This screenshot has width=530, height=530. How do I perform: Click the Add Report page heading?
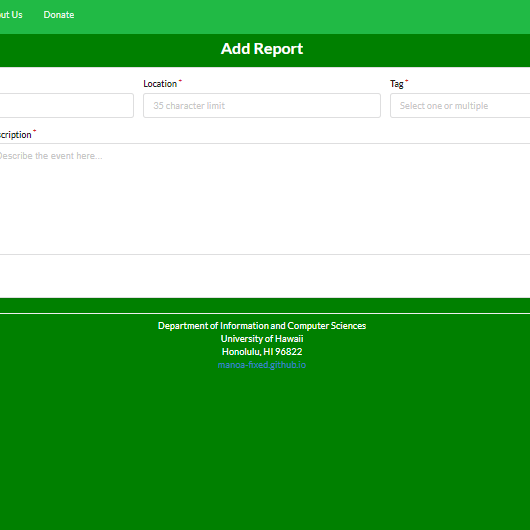[262, 49]
